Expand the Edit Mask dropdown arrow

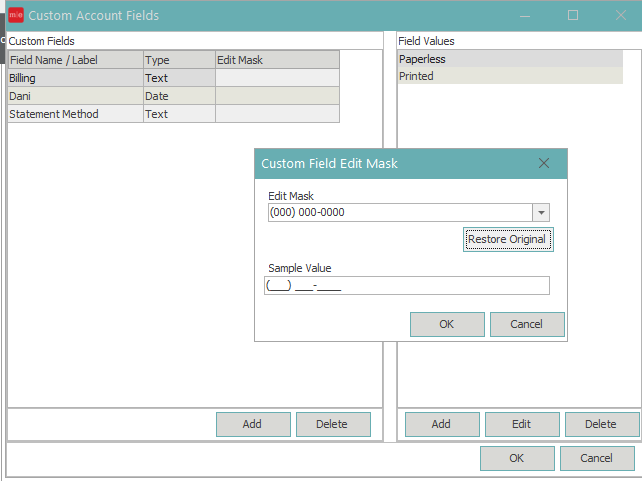click(x=541, y=212)
